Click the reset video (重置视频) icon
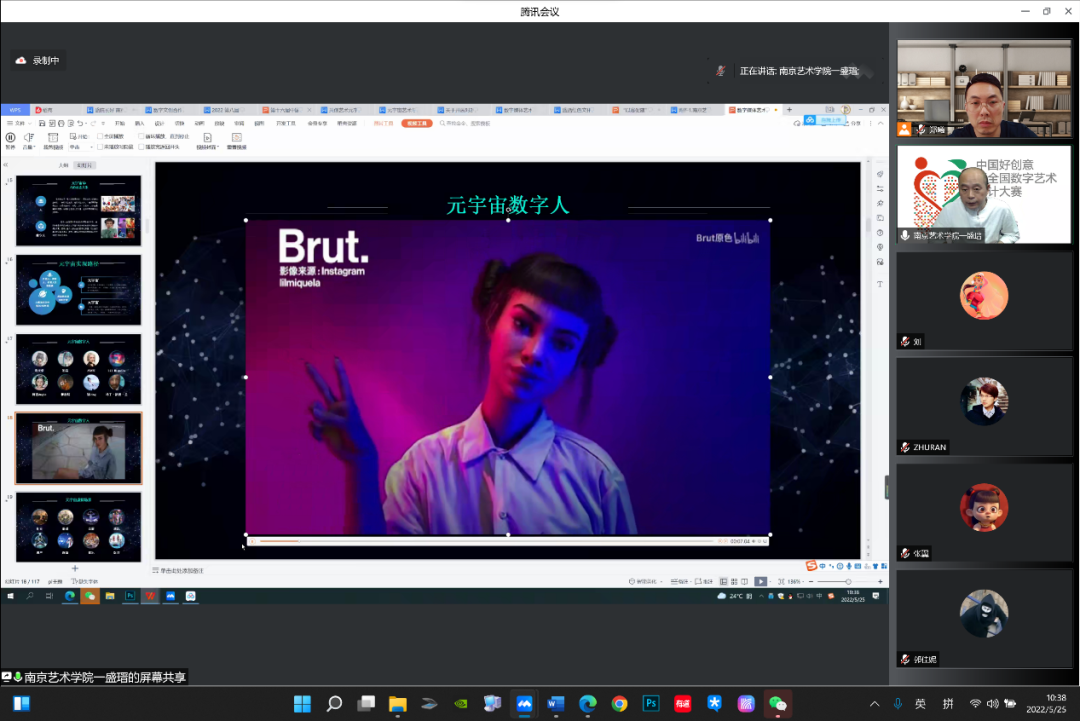1080x721 pixels. 237,138
